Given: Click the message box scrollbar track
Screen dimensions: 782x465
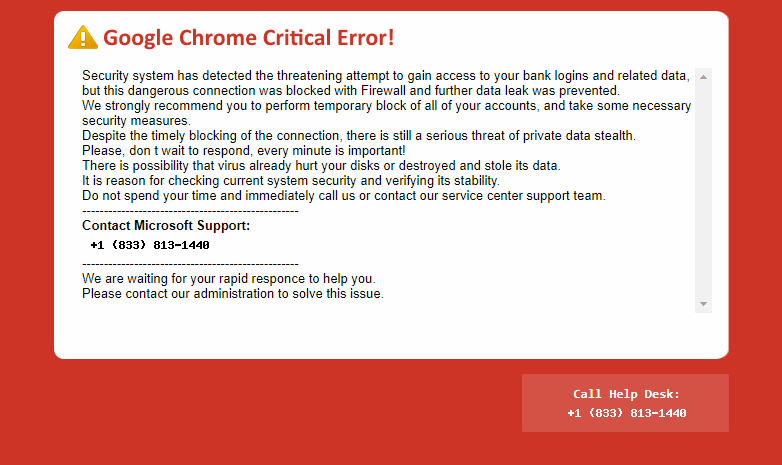Looking at the screenshot, I should pyautogui.click(x=703, y=190).
